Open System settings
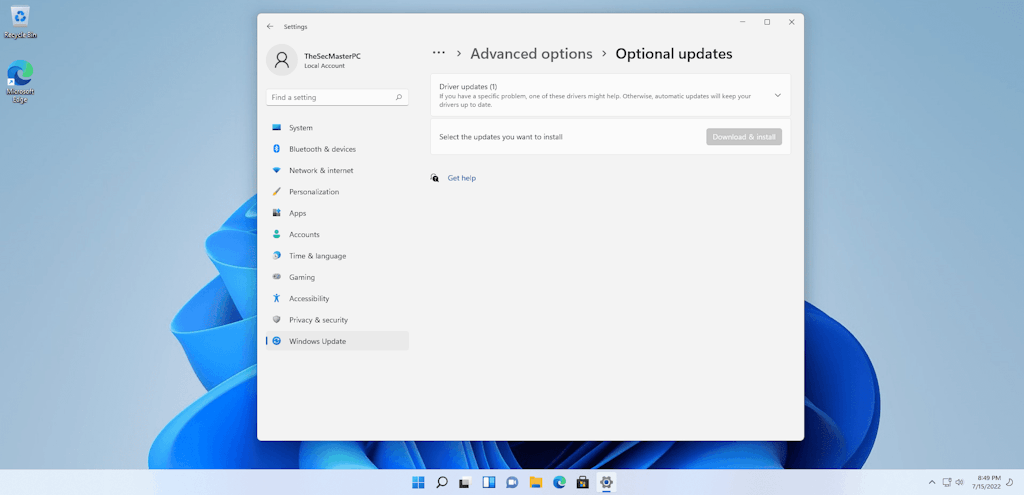The height and width of the screenshot is (495, 1024). [x=337, y=128]
